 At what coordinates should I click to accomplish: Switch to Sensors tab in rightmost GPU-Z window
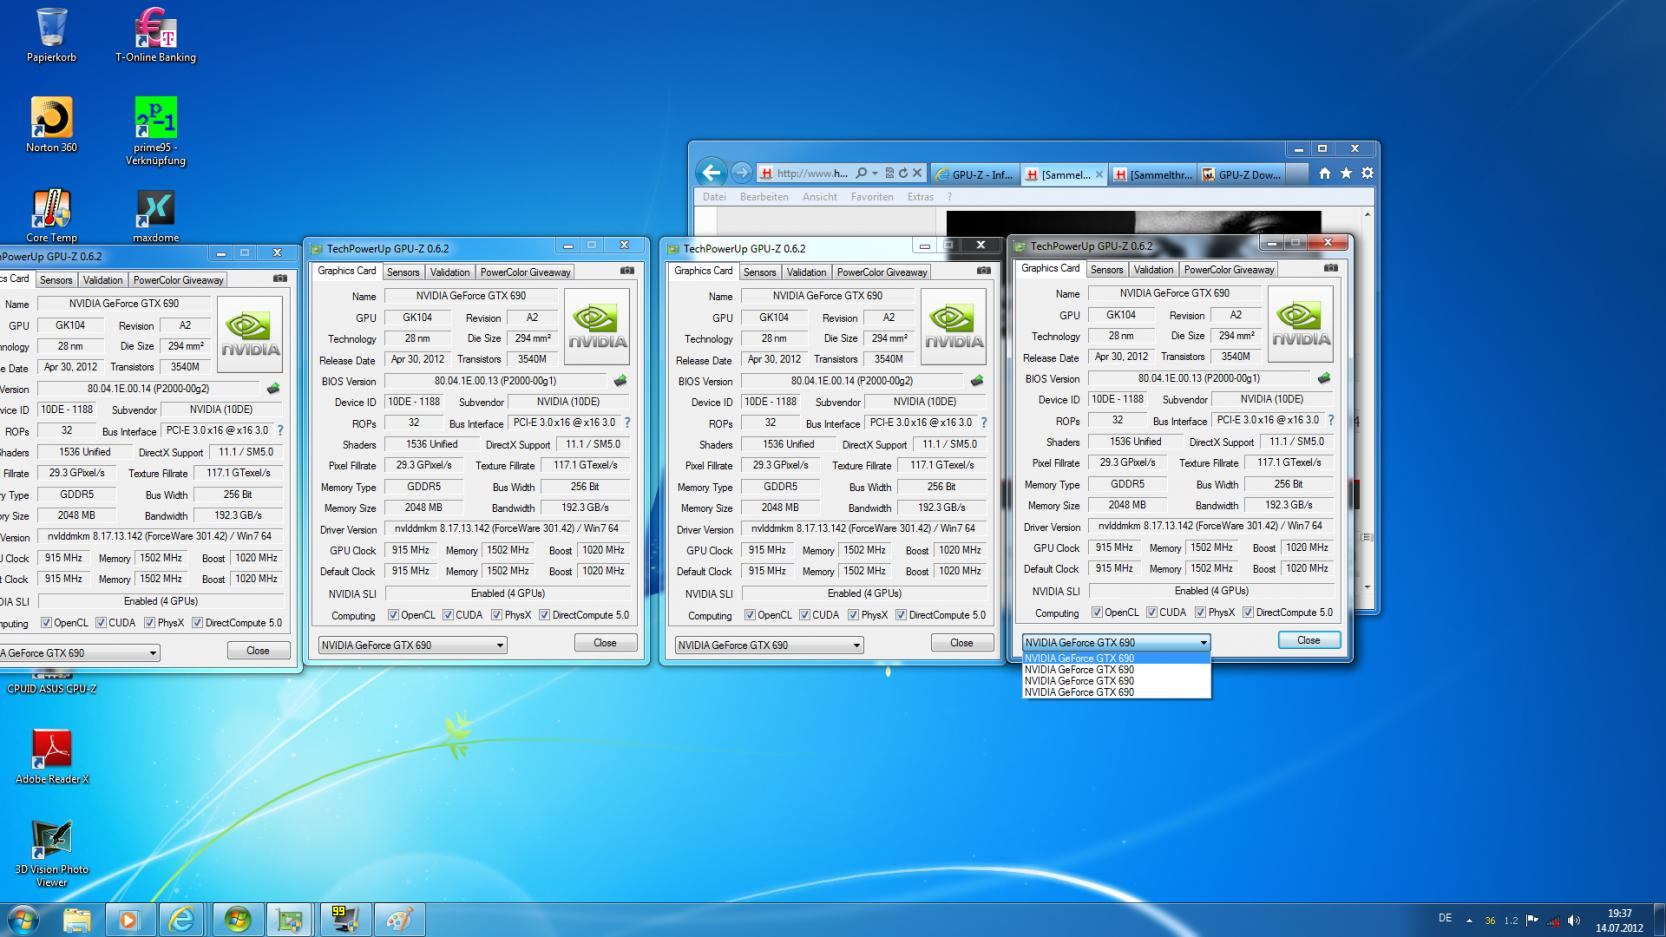click(x=1106, y=269)
